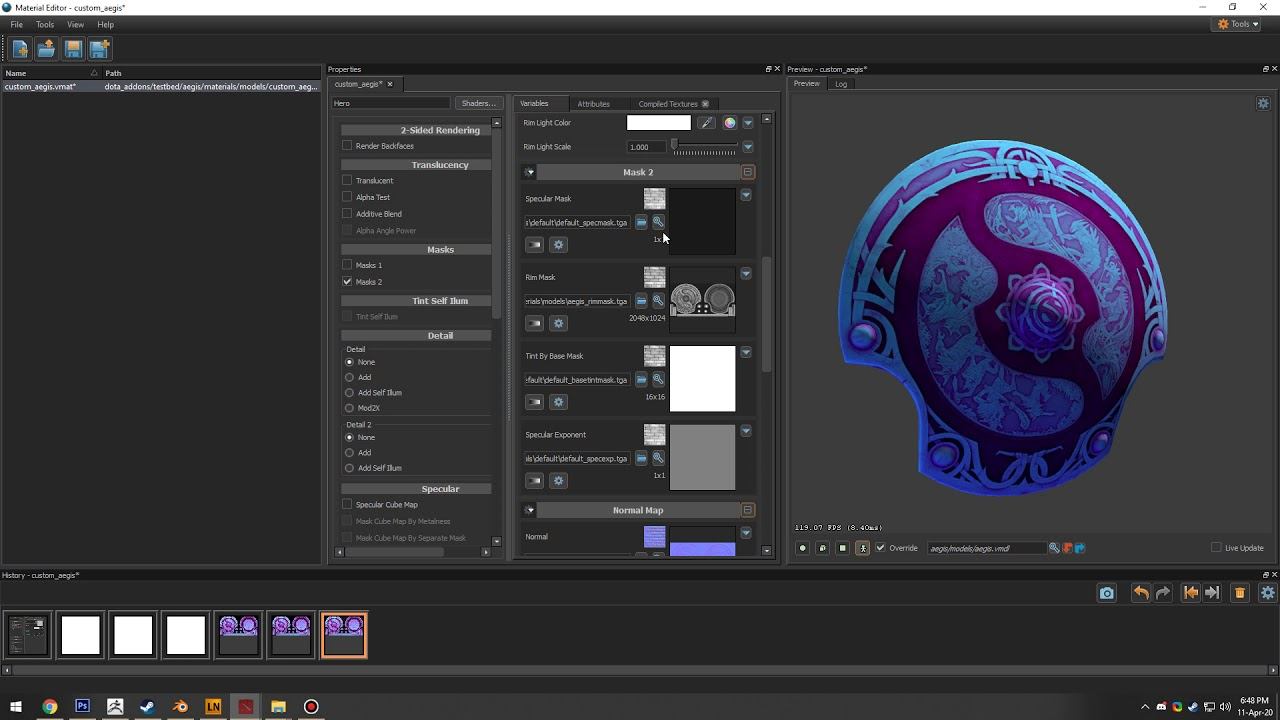Open Tint By Base Mask options dropdown

(745, 352)
